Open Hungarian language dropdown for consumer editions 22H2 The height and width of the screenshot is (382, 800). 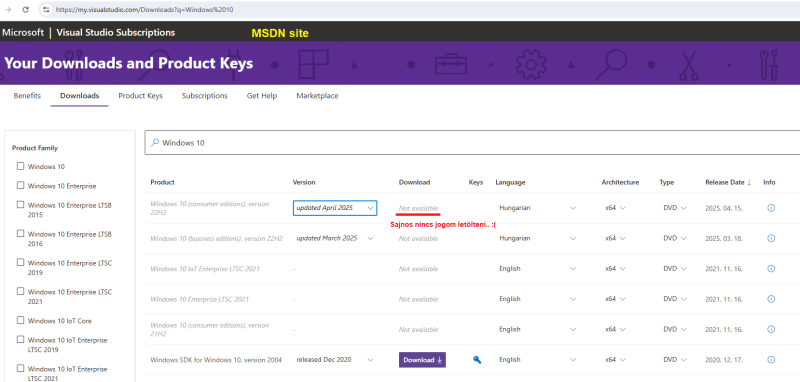coord(538,208)
